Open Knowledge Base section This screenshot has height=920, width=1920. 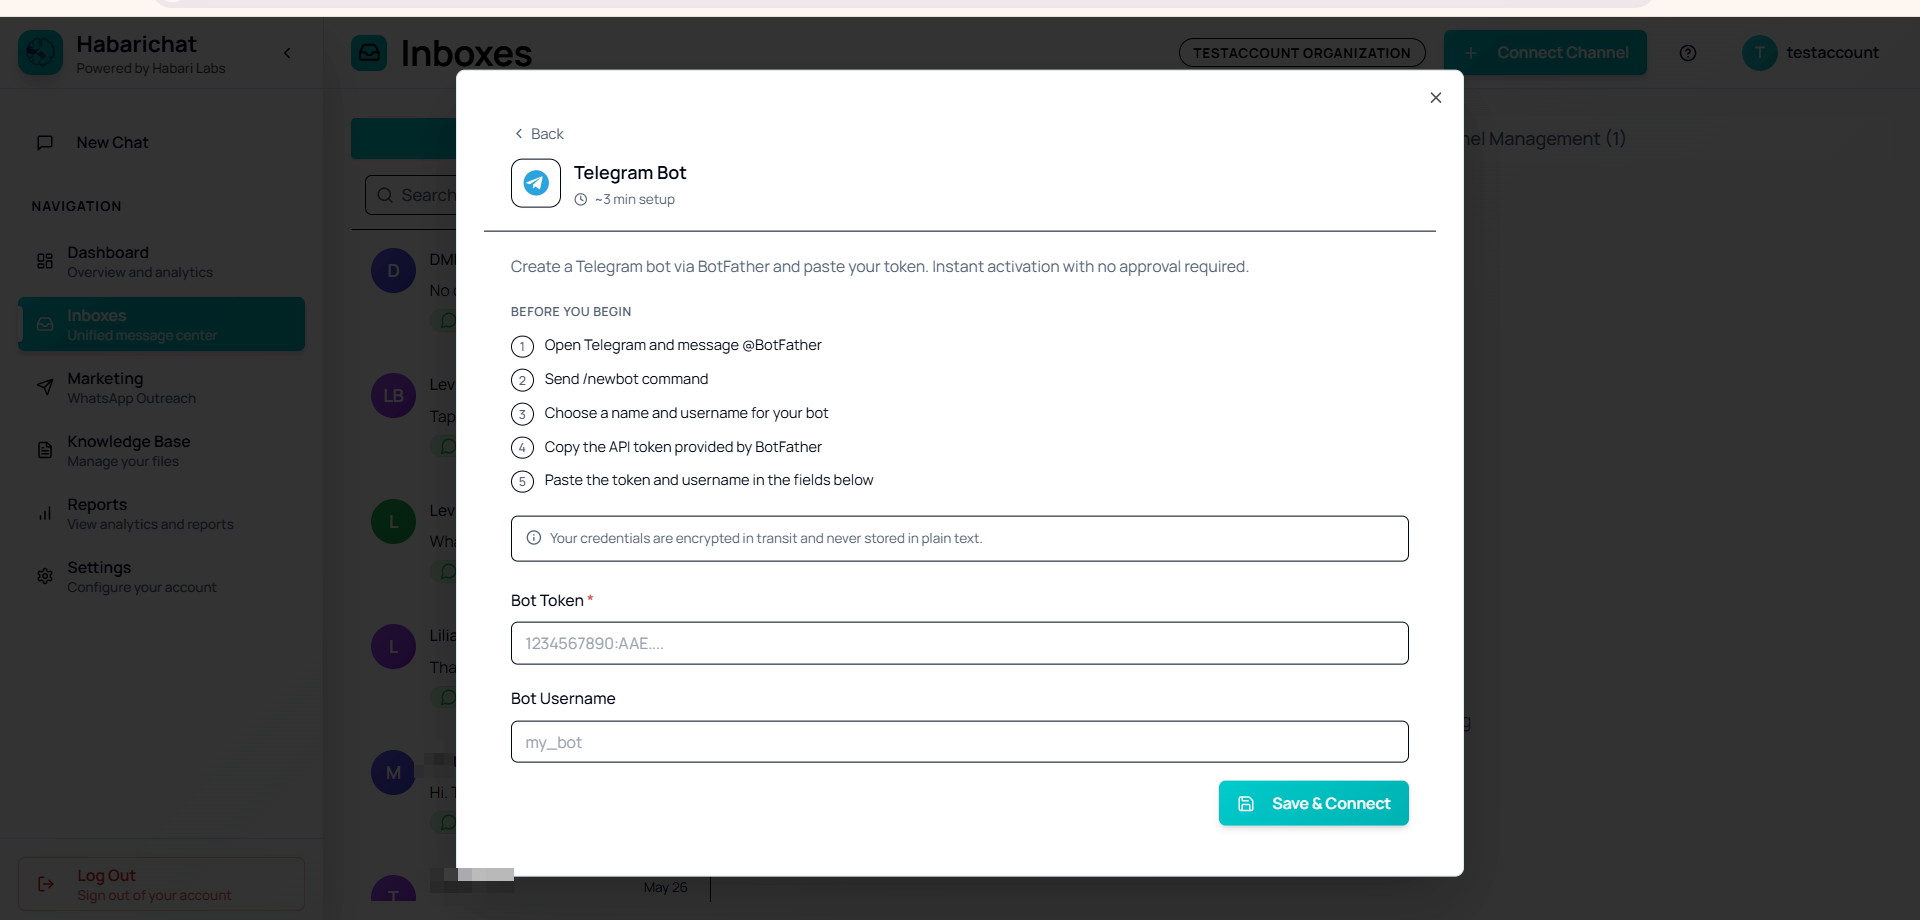click(161, 451)
